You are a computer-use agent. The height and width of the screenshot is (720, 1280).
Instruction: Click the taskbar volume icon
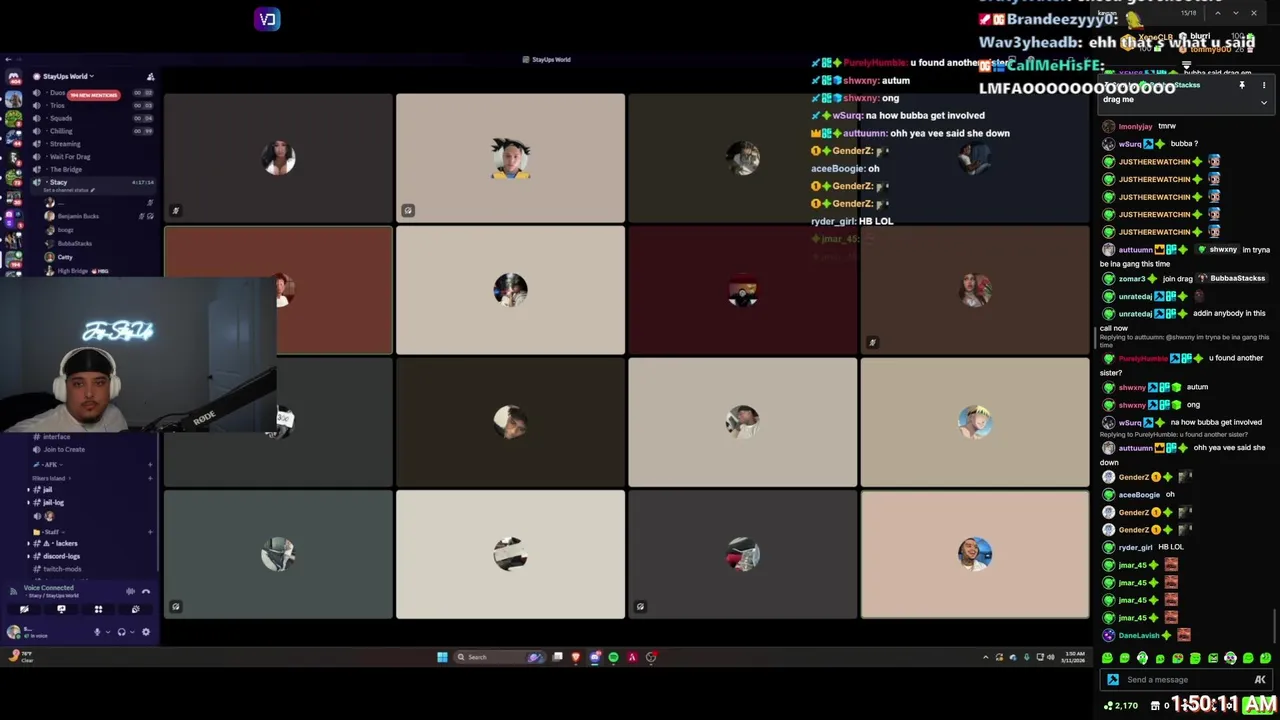point(1051,657)
